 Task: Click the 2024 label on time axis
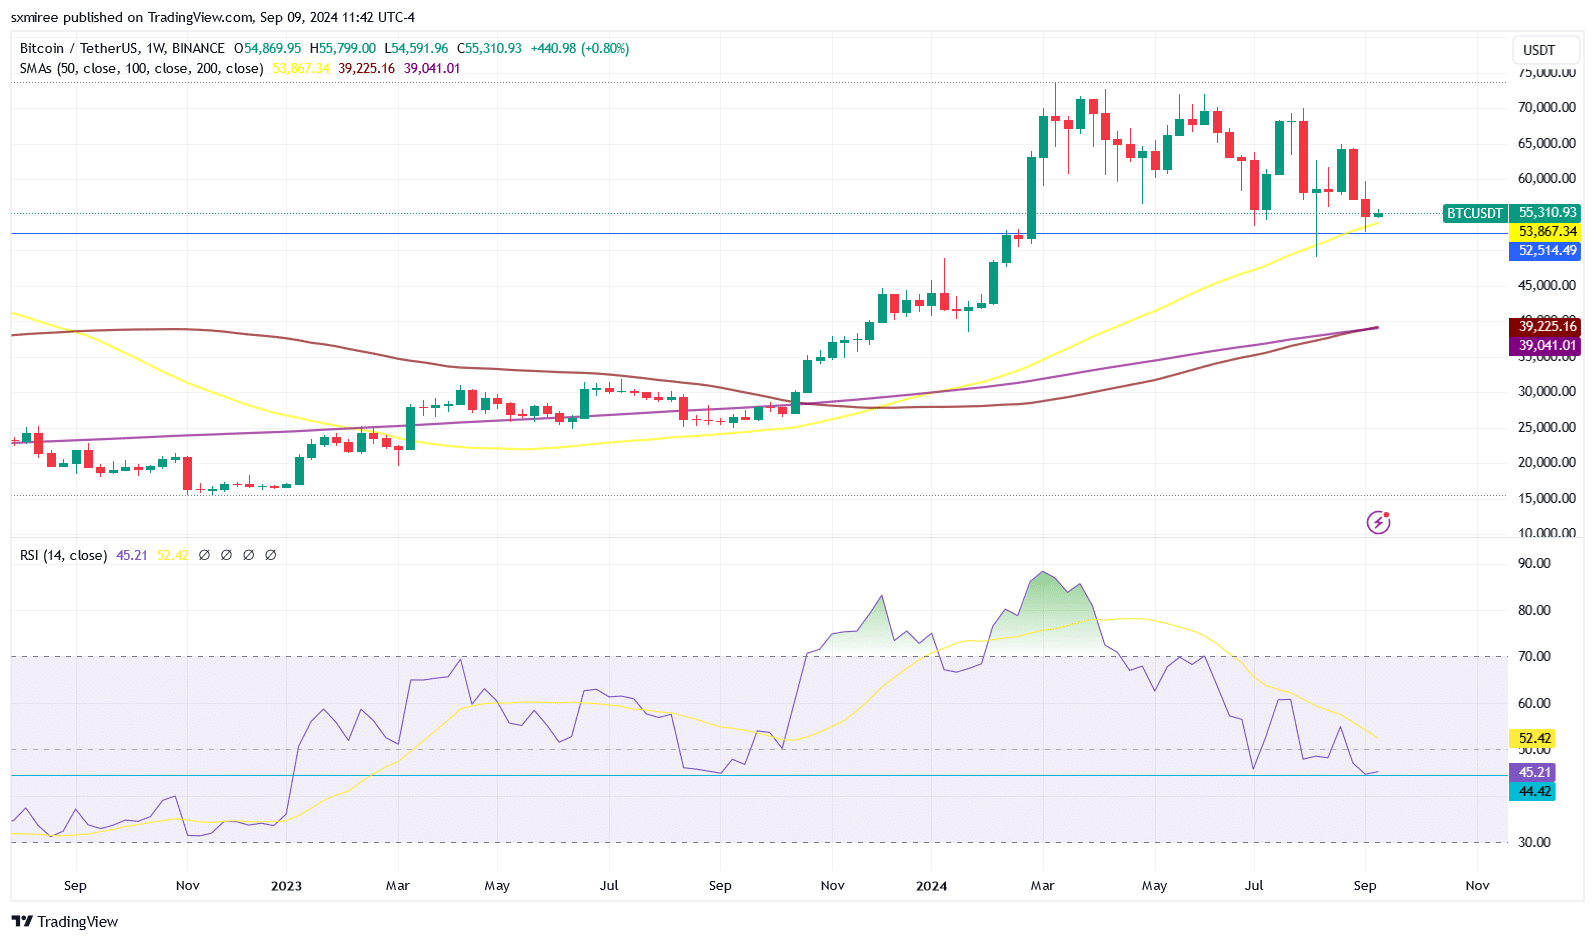coord(931,886)
